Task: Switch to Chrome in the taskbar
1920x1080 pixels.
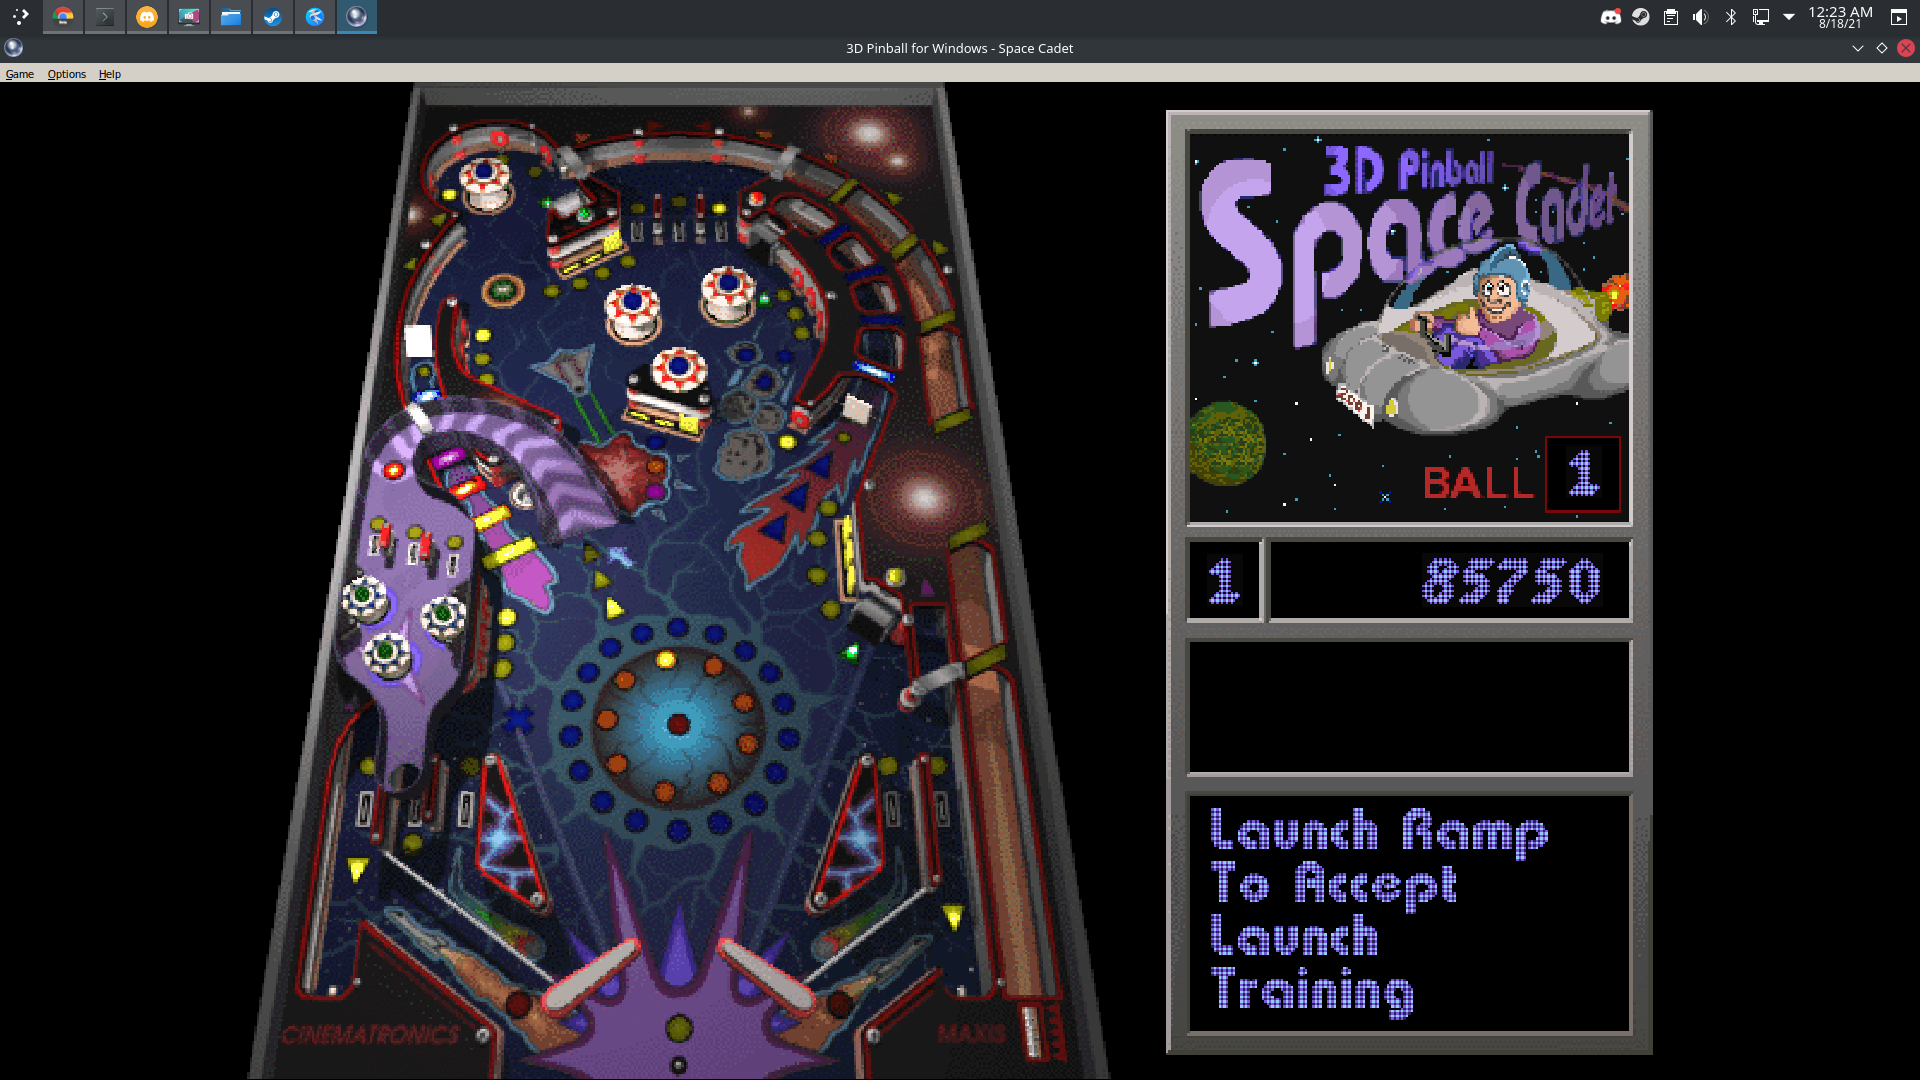Action: tap(63, 16)
